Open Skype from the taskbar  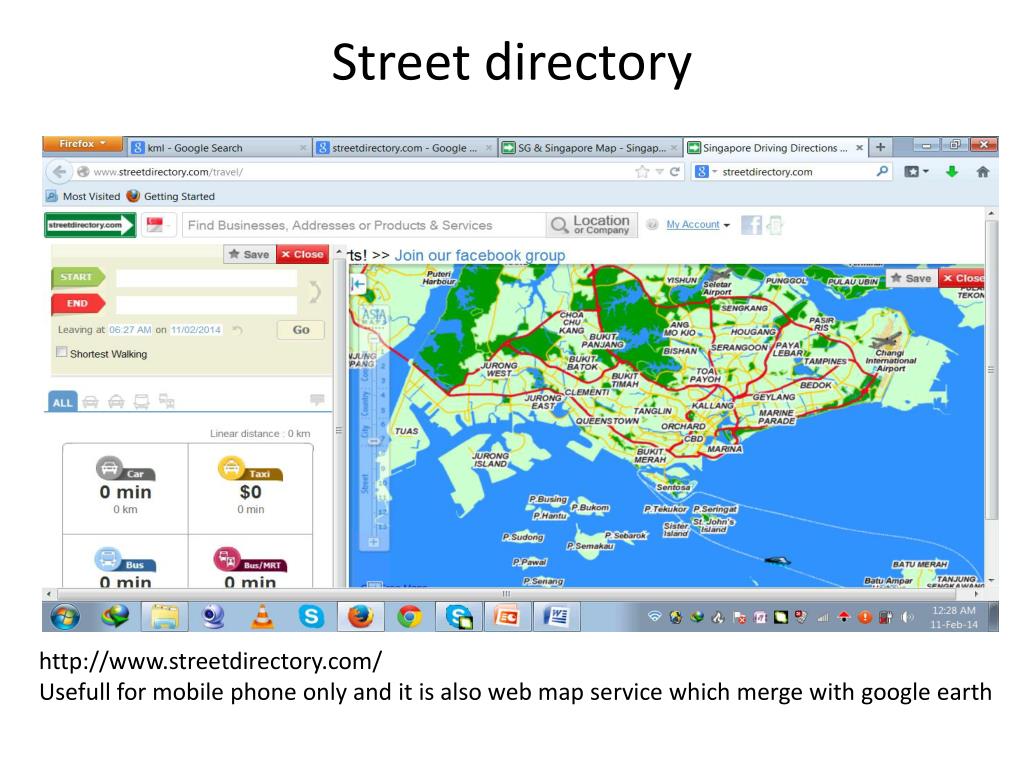(x=312, y=616)
